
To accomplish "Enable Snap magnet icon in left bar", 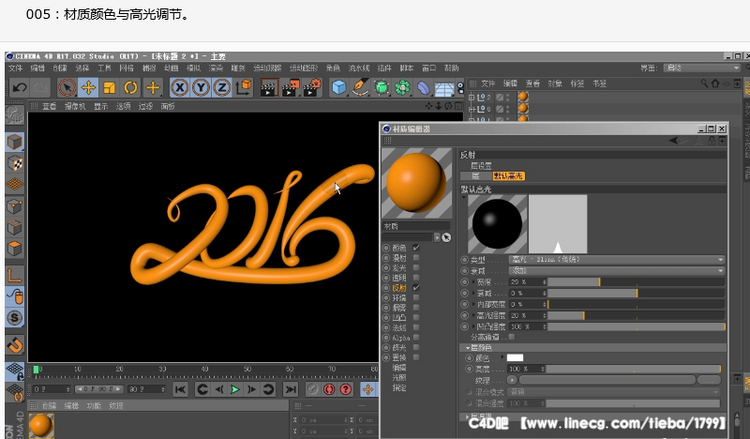I will click(x=15, y=345).
